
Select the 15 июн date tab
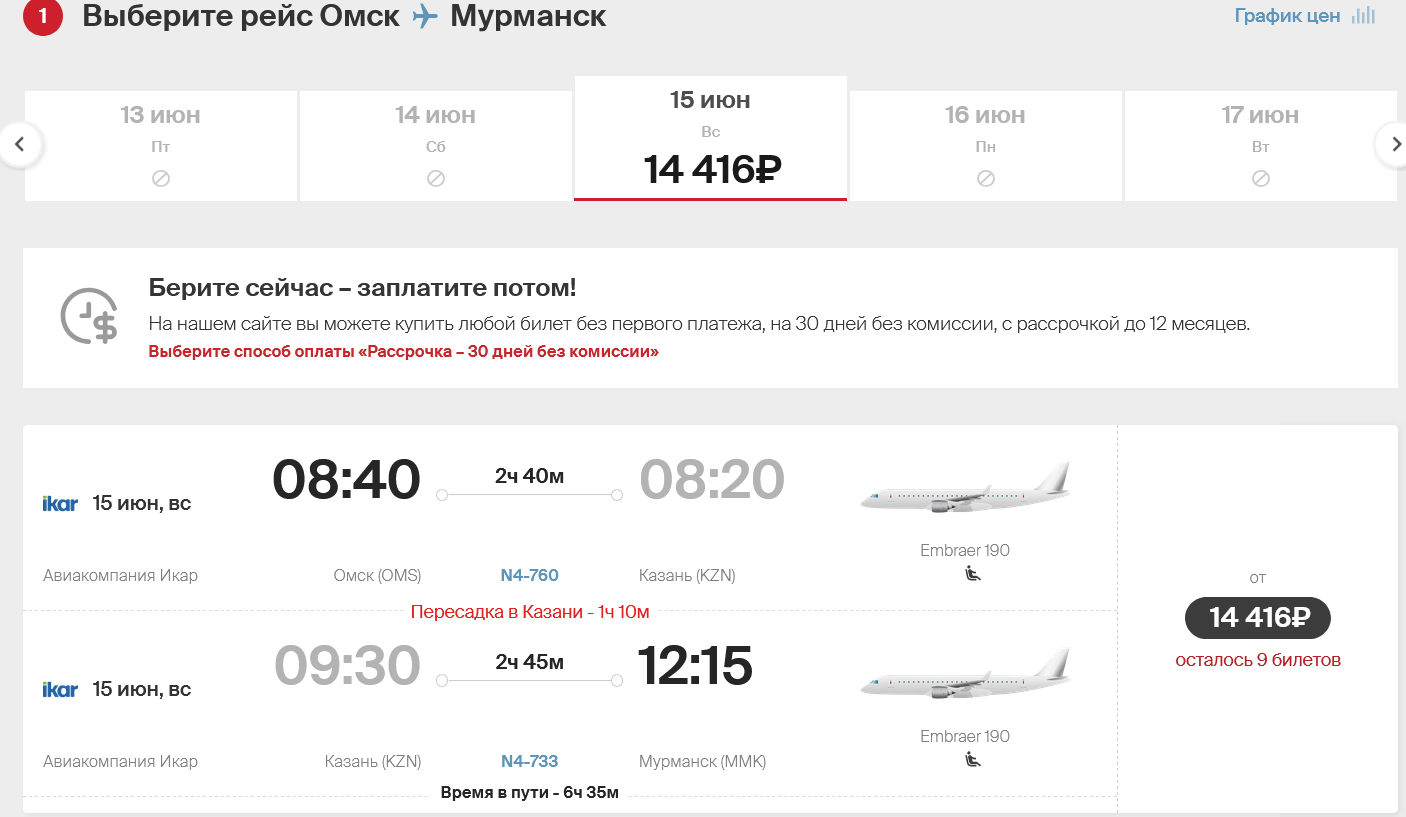[x=710, y=138]
